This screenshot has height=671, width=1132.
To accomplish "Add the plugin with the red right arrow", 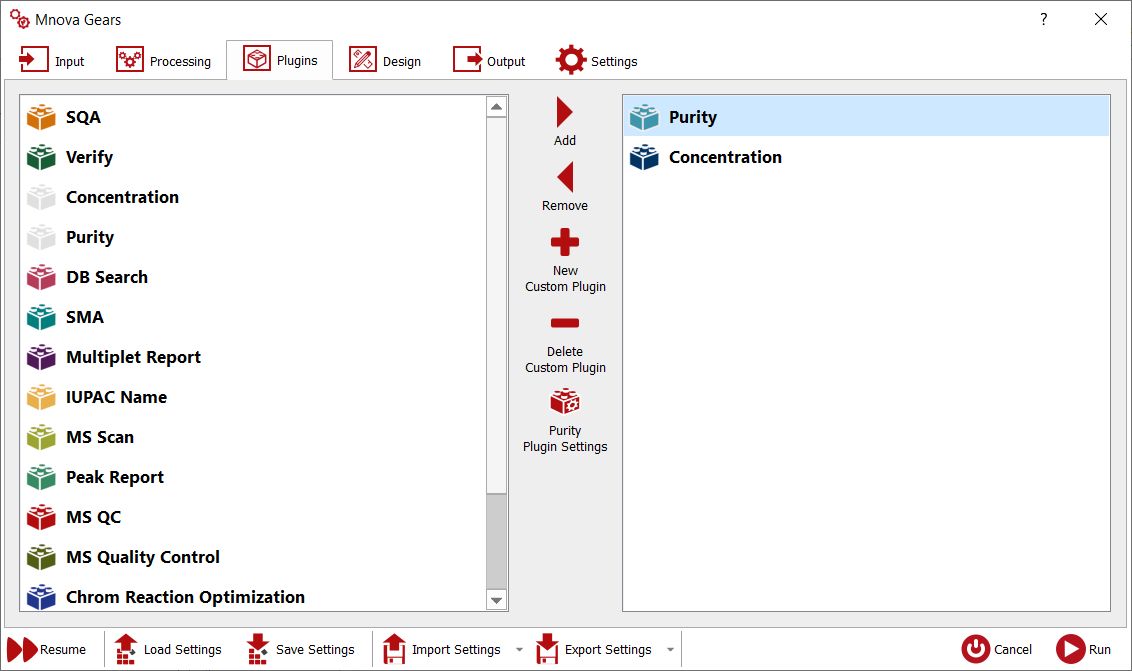I will tap(565, 113).
